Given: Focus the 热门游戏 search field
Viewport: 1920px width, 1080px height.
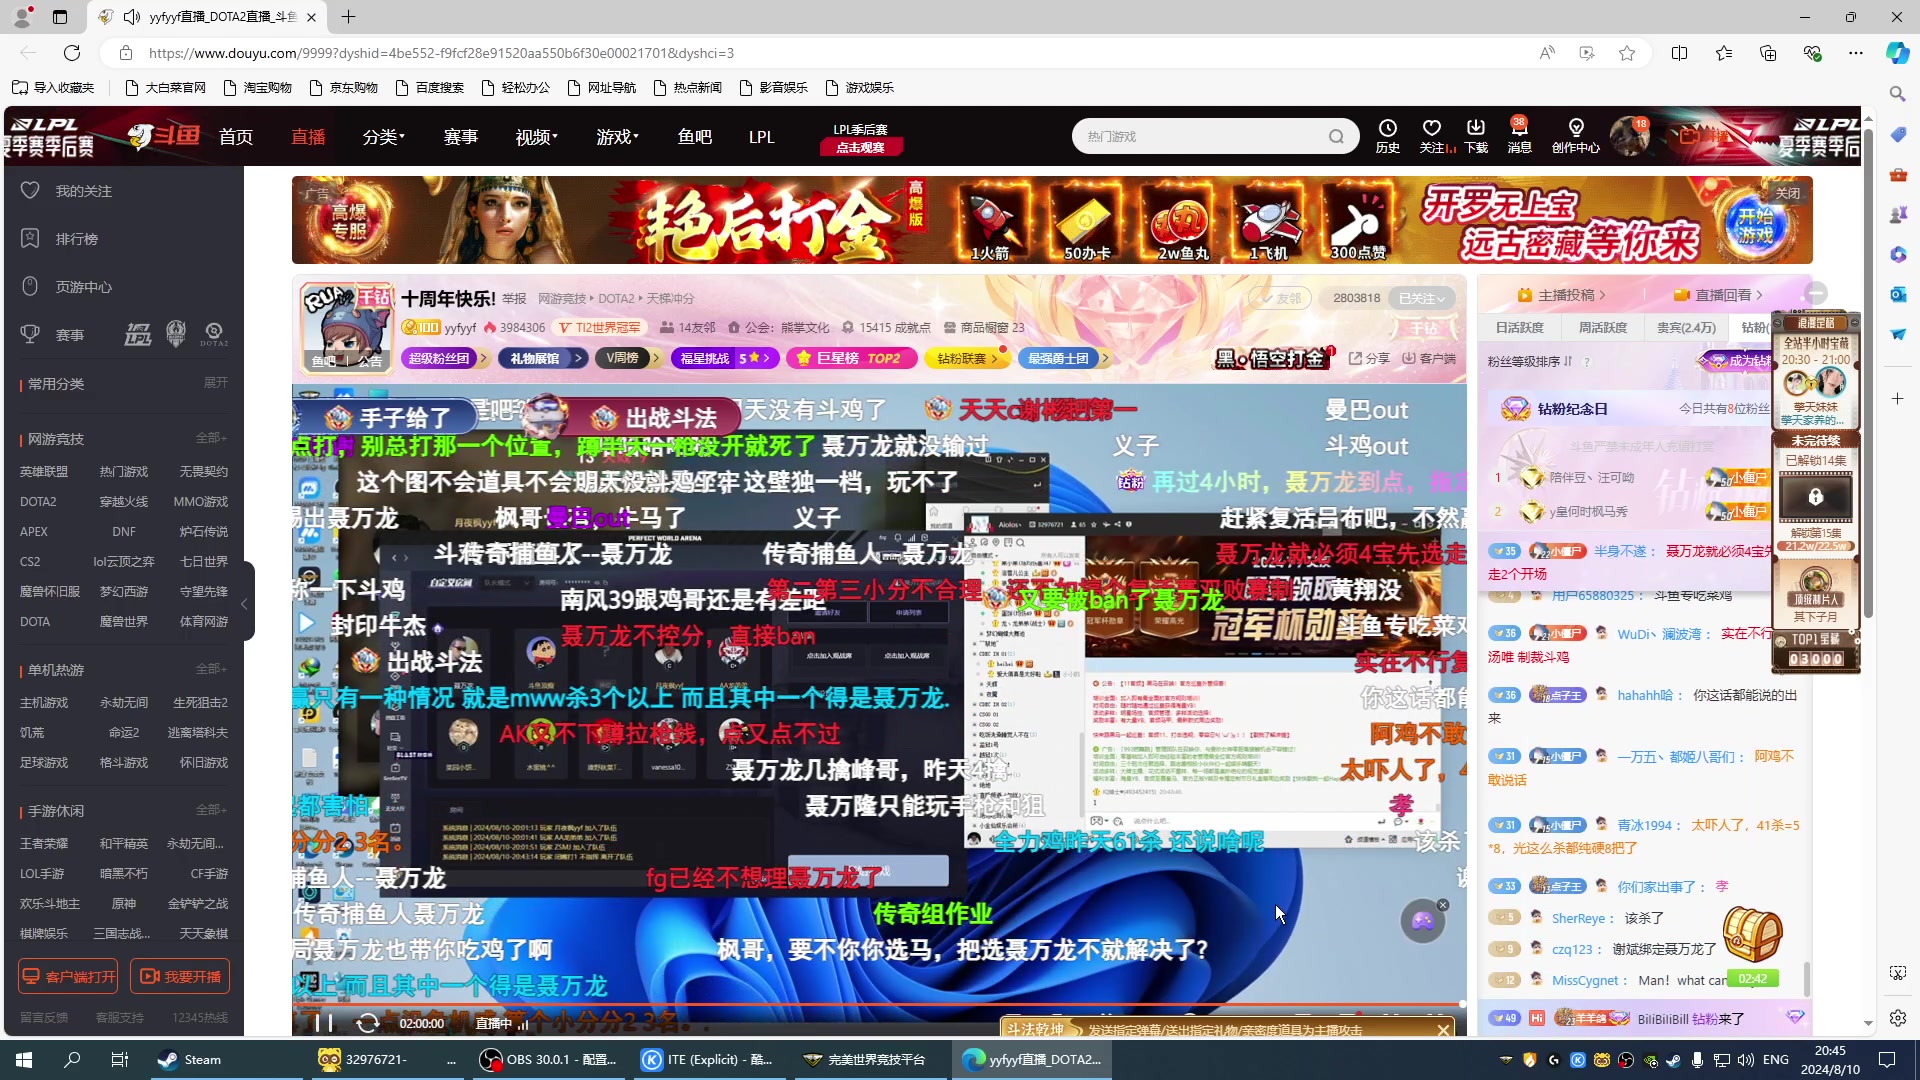Looking at the screenshot, I should coord(1203,136).
